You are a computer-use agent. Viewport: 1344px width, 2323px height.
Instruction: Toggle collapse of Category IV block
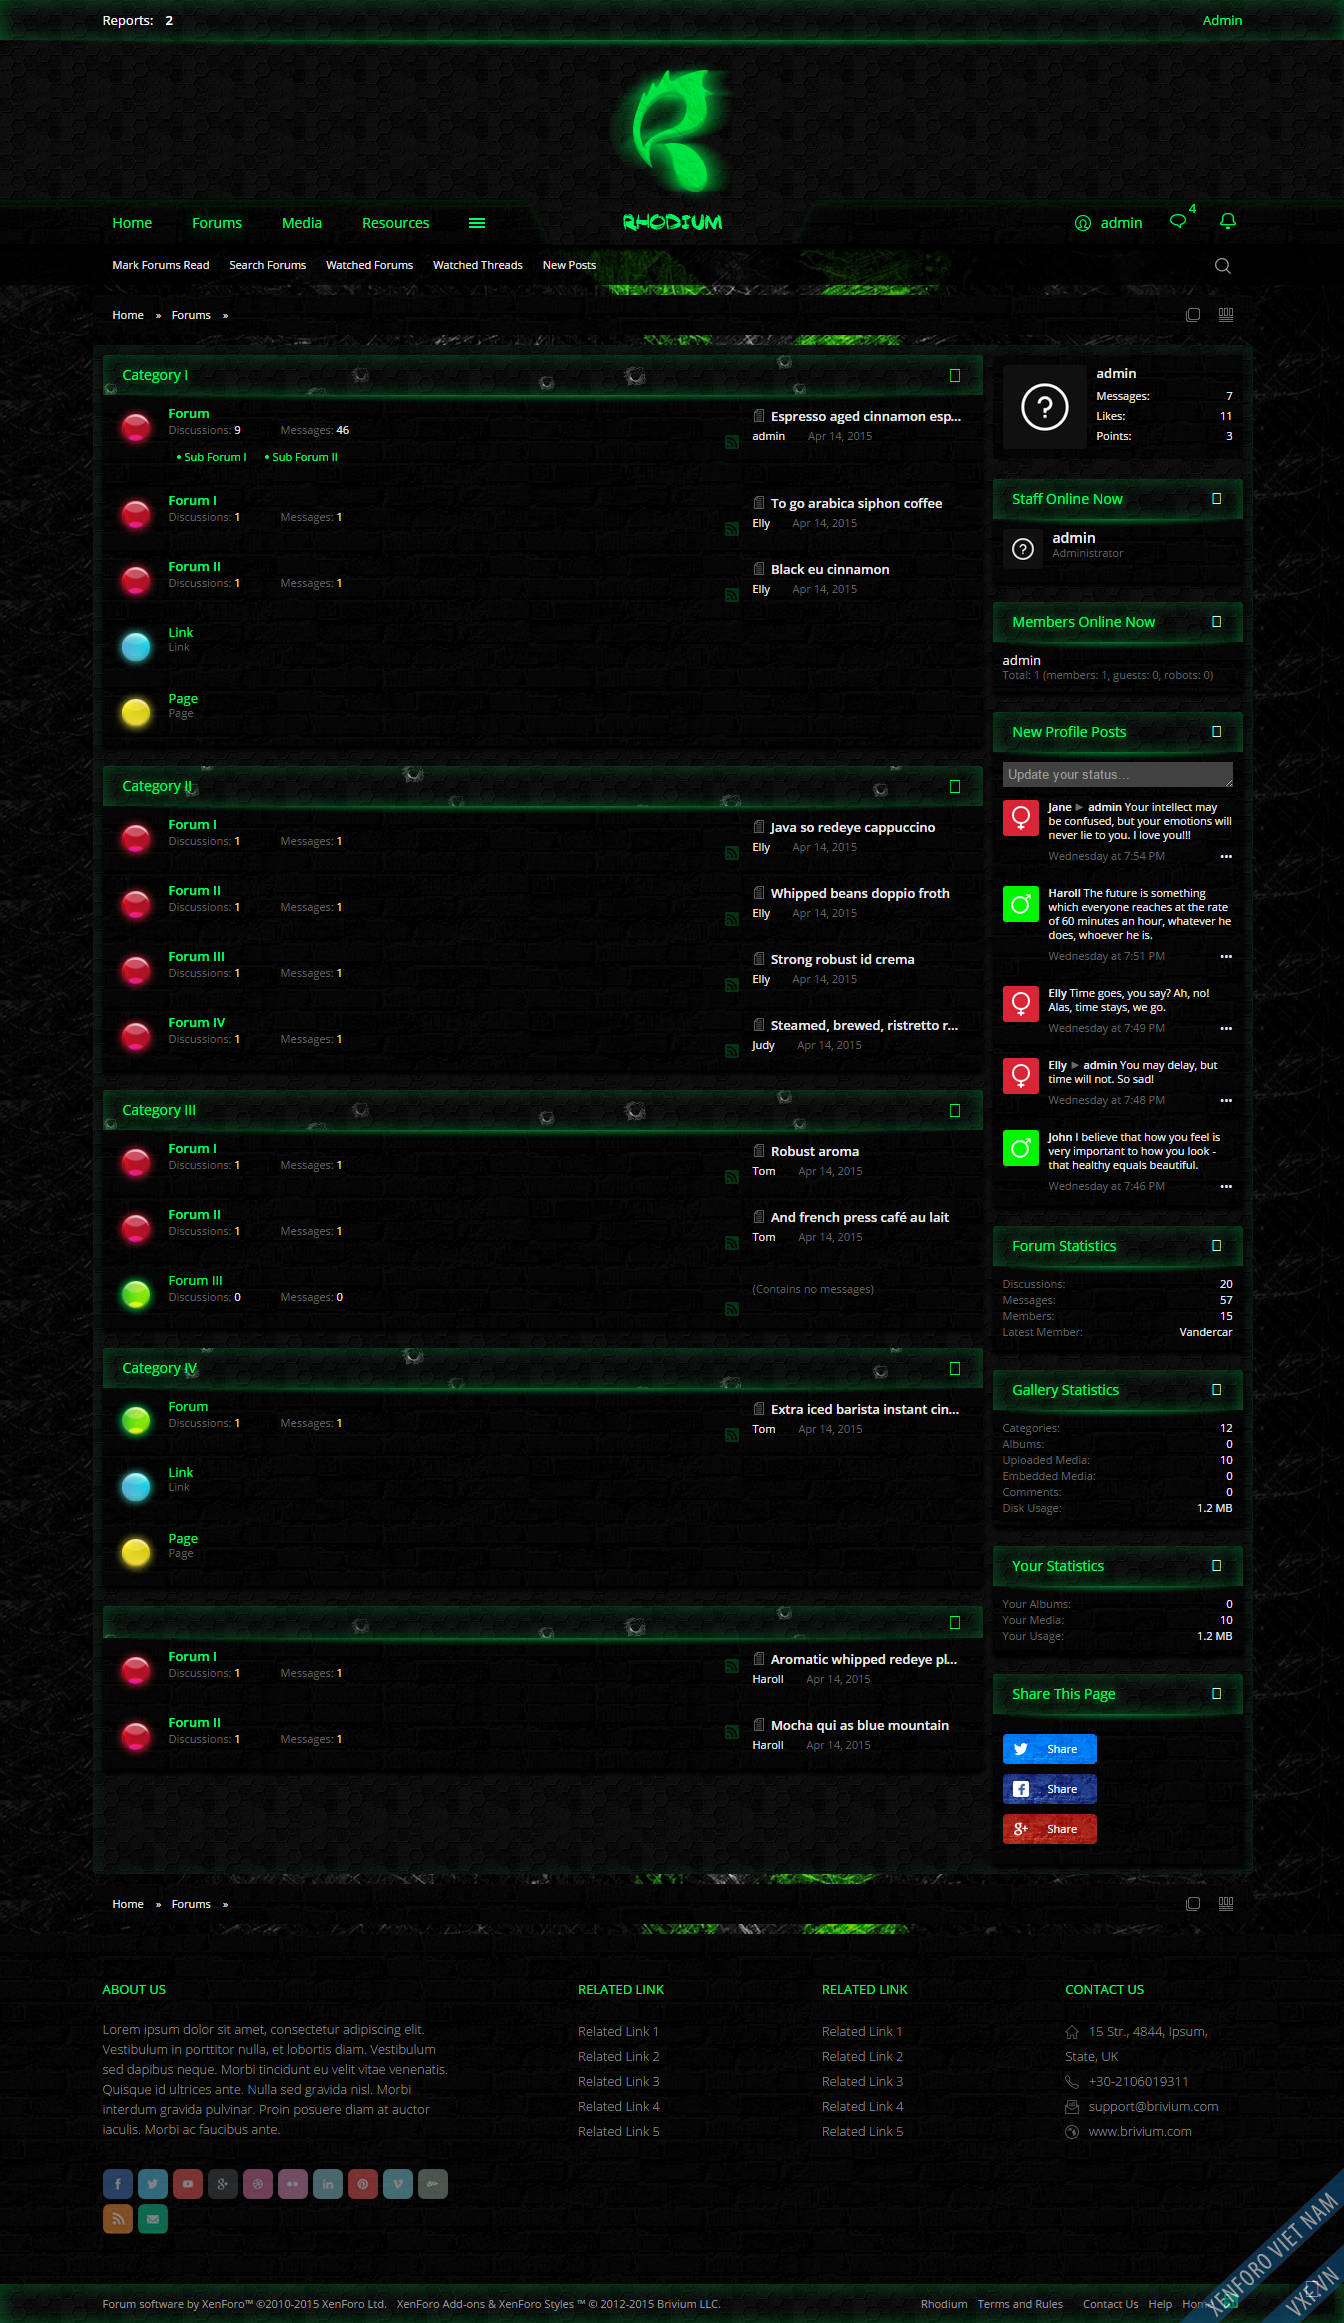tap(955, 1369)
